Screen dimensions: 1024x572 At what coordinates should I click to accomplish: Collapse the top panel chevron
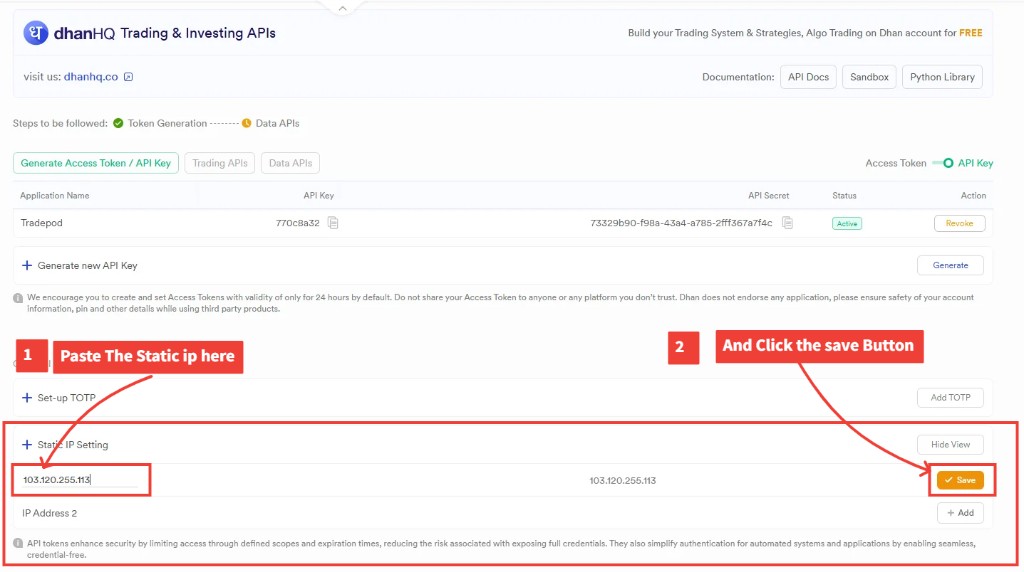click(342, 8)
